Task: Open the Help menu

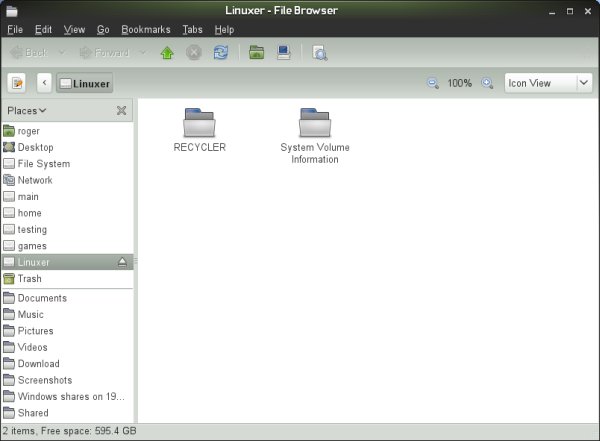Action: point(224,29)
